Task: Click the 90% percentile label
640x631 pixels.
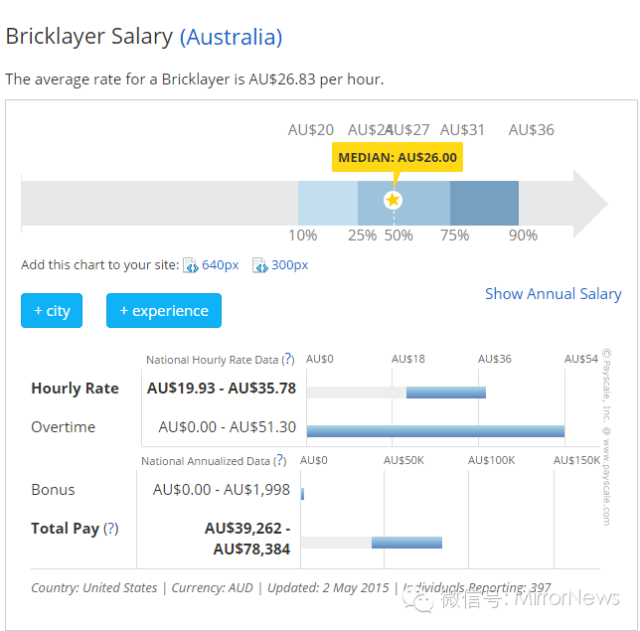Action: [x=523, y=235]
